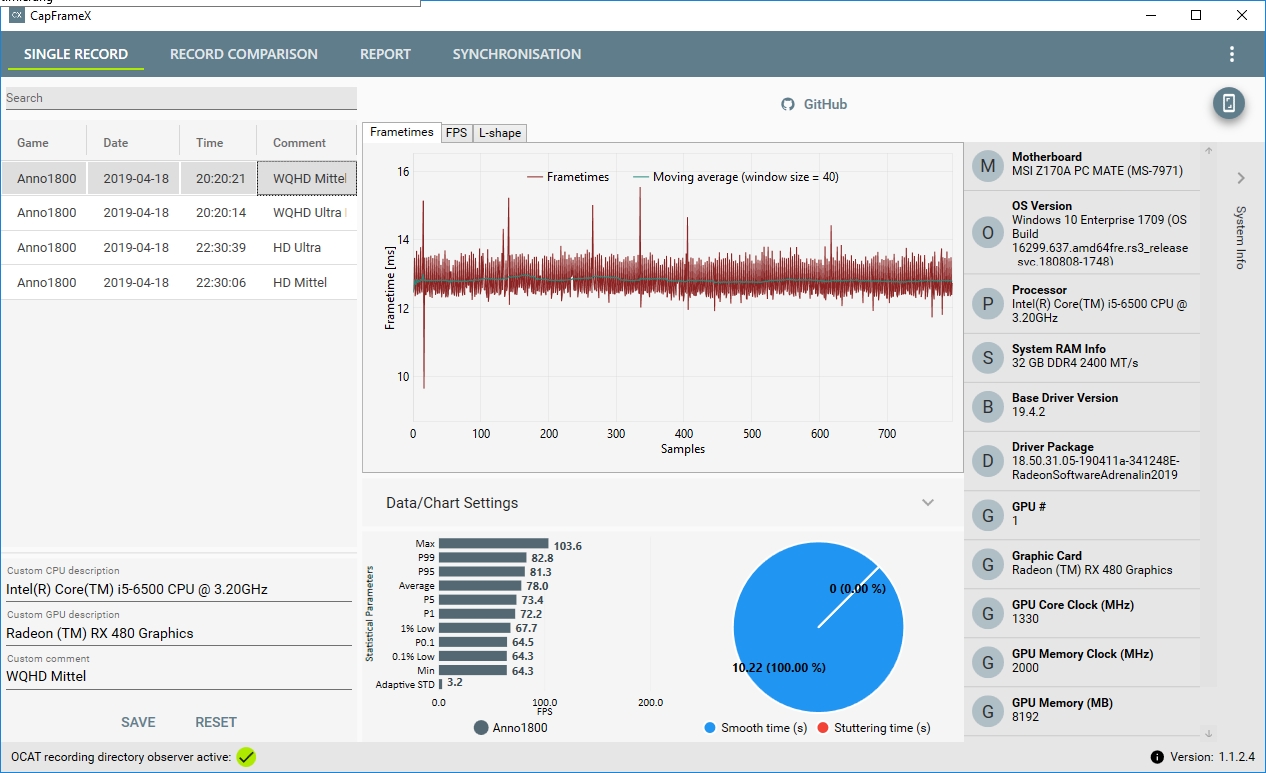Click the RESET button

pyautogui.click(x=216, y=722)
